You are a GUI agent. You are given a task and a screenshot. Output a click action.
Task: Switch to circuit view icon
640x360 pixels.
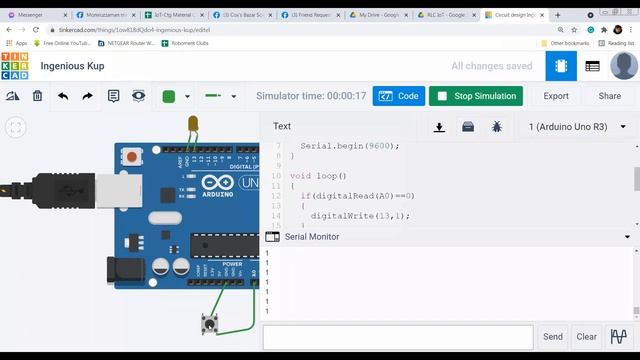point(561,66)
